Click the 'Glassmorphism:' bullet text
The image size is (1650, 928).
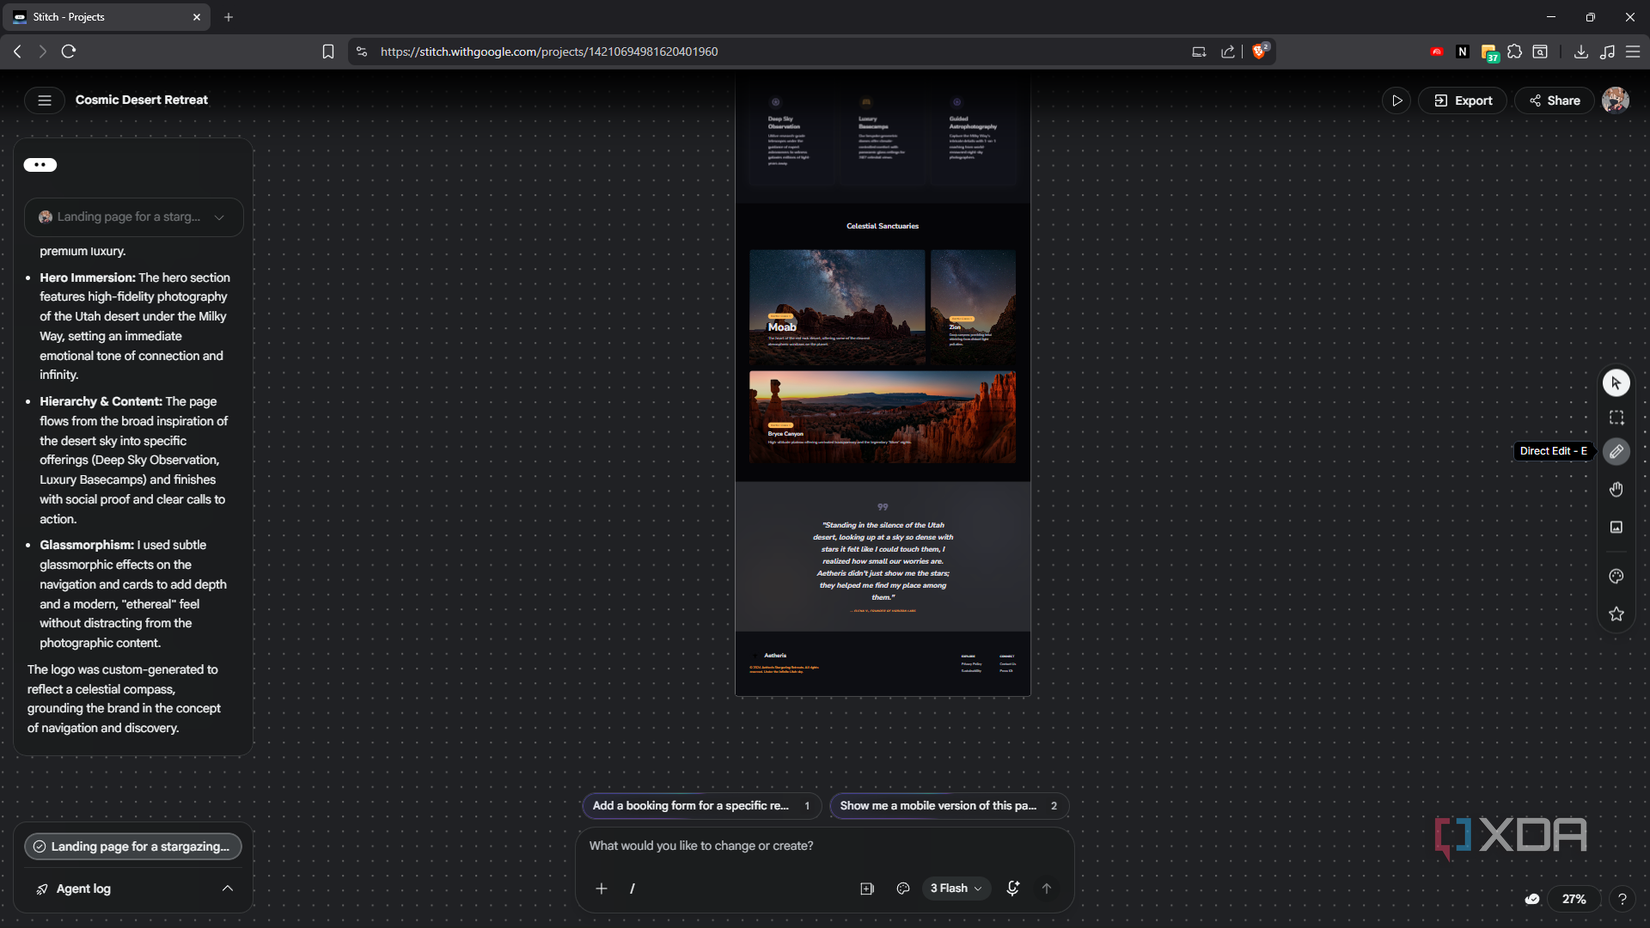pos(87,545)
